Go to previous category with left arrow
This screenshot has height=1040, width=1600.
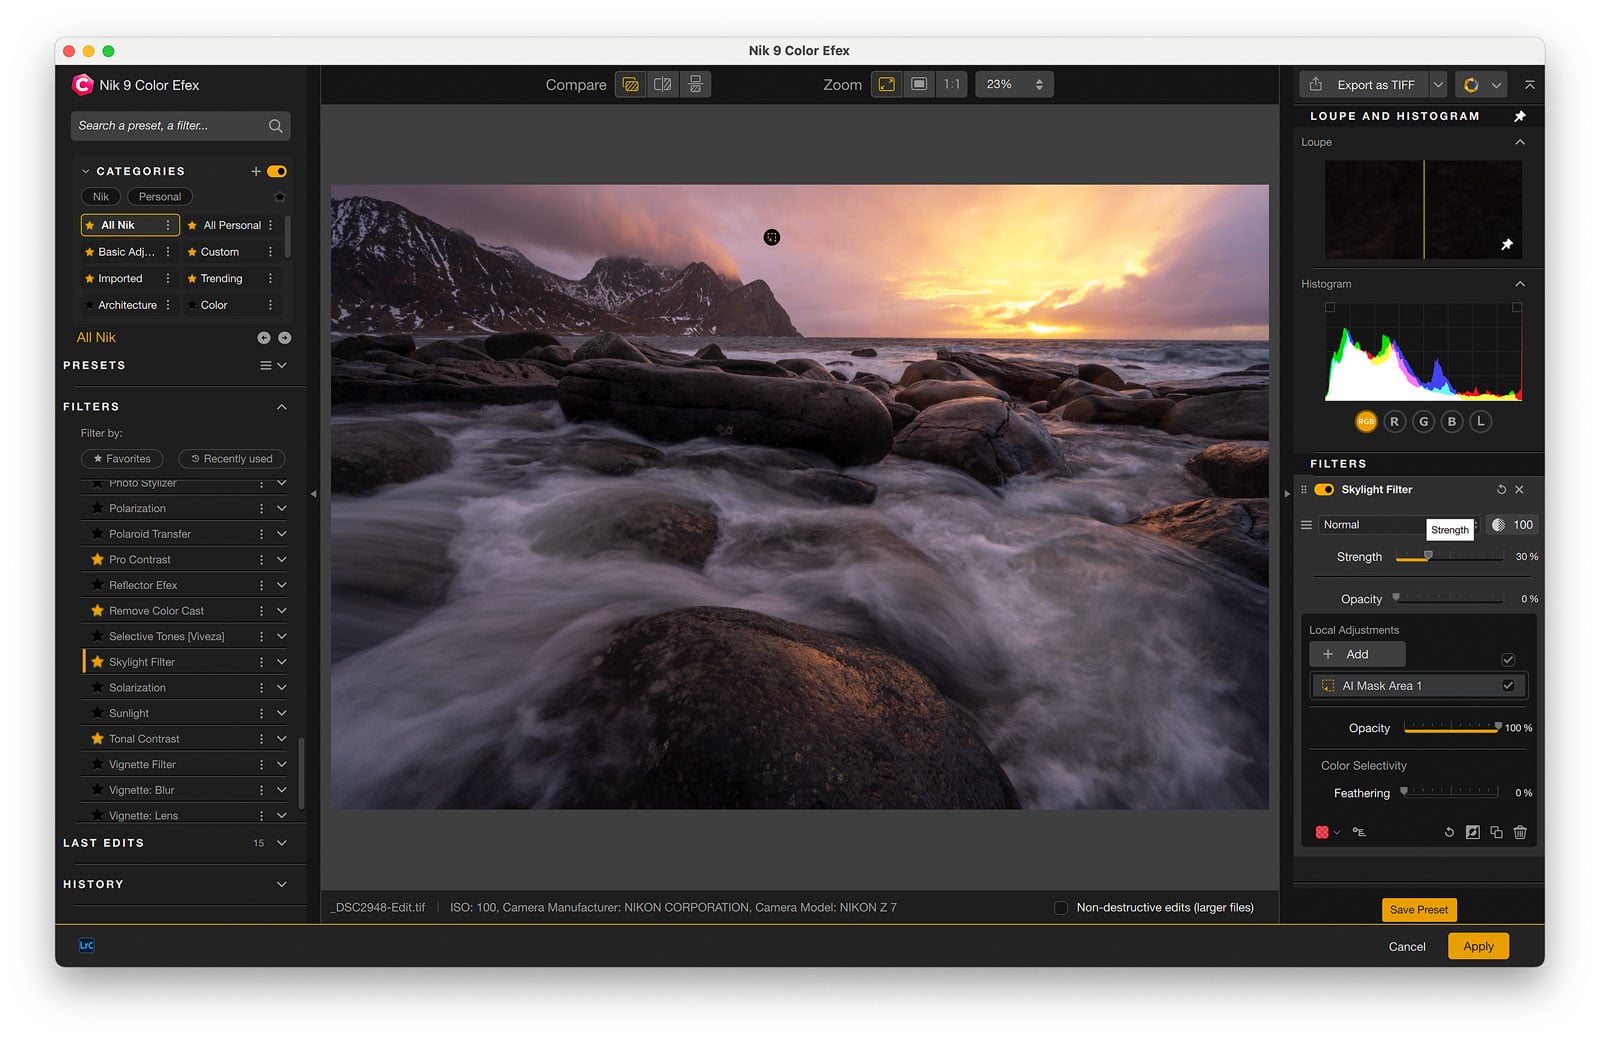tap(264, 338)
